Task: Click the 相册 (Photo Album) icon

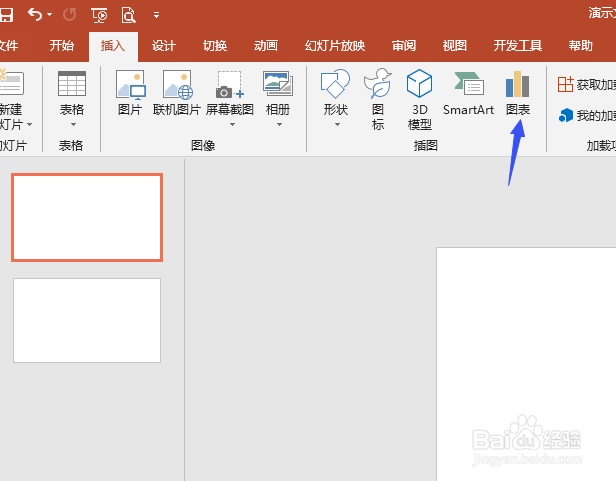Action: tap(278, 83)
